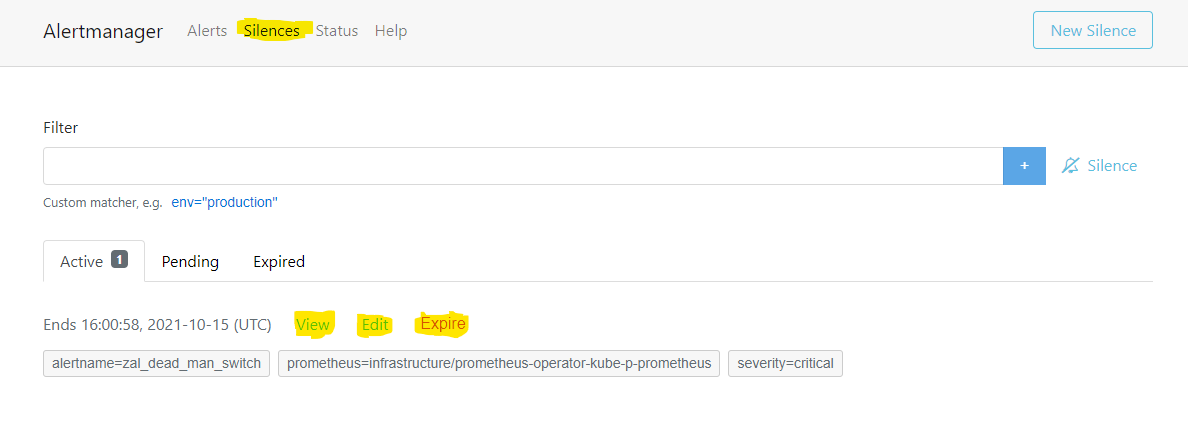Click the alertname=zal_dead_man_switch label

click(x=156, y=363)
